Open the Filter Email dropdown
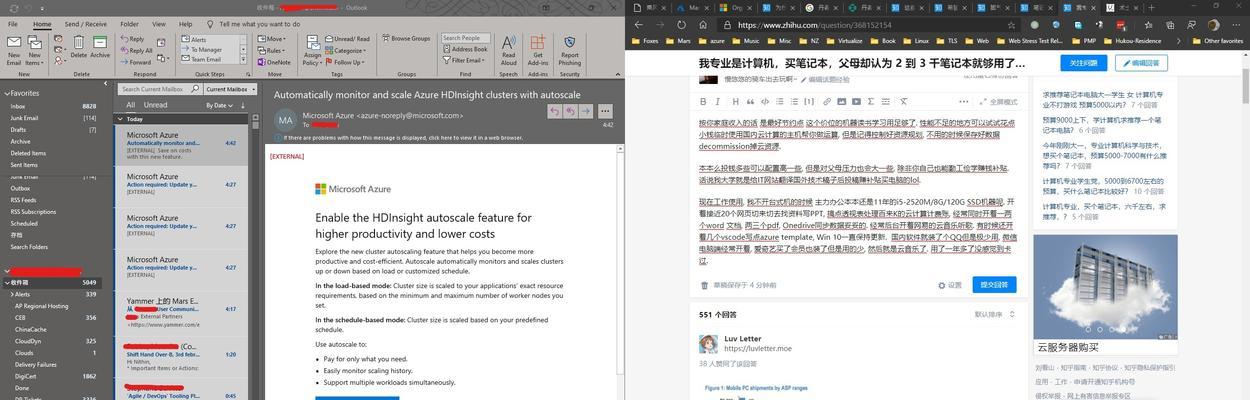The width and height of the screenshot is (1250, 400). 466,60
